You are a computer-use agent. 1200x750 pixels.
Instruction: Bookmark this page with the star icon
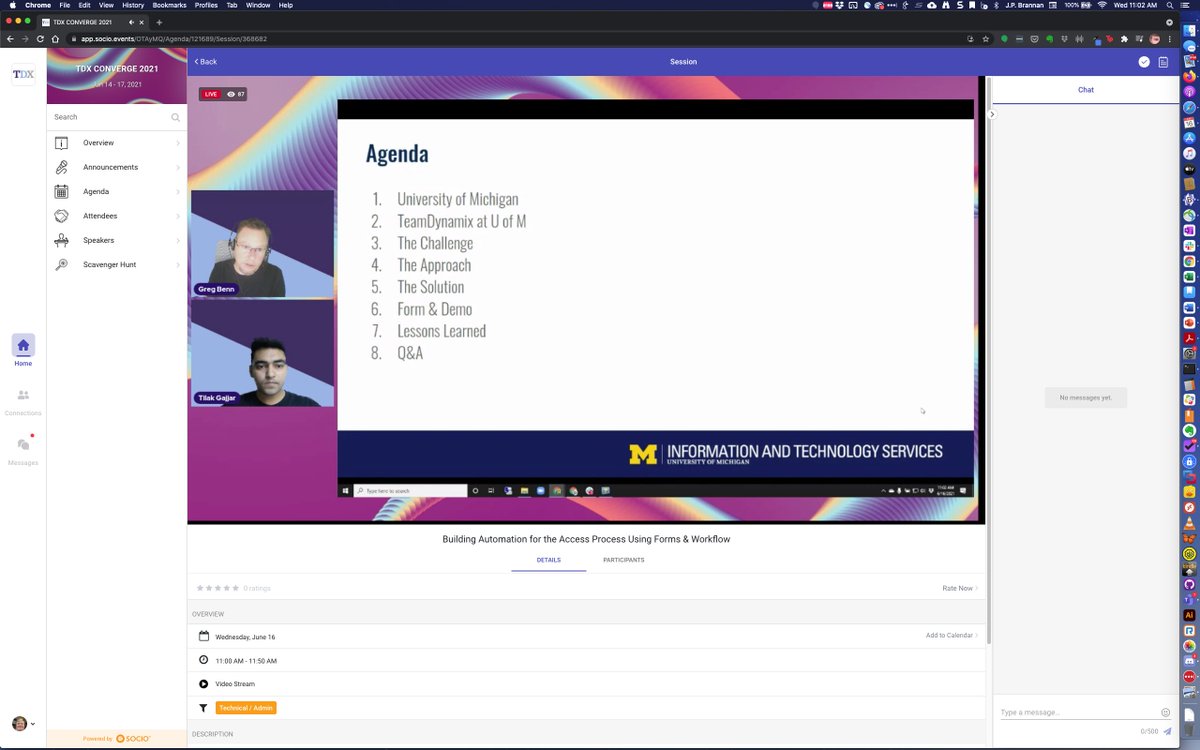click(x=986, y=39)
